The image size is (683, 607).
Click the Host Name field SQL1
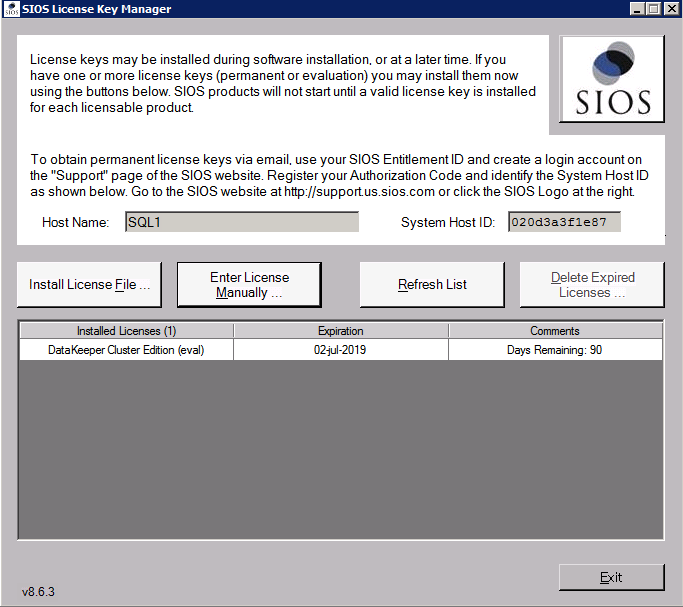[242, 222]
